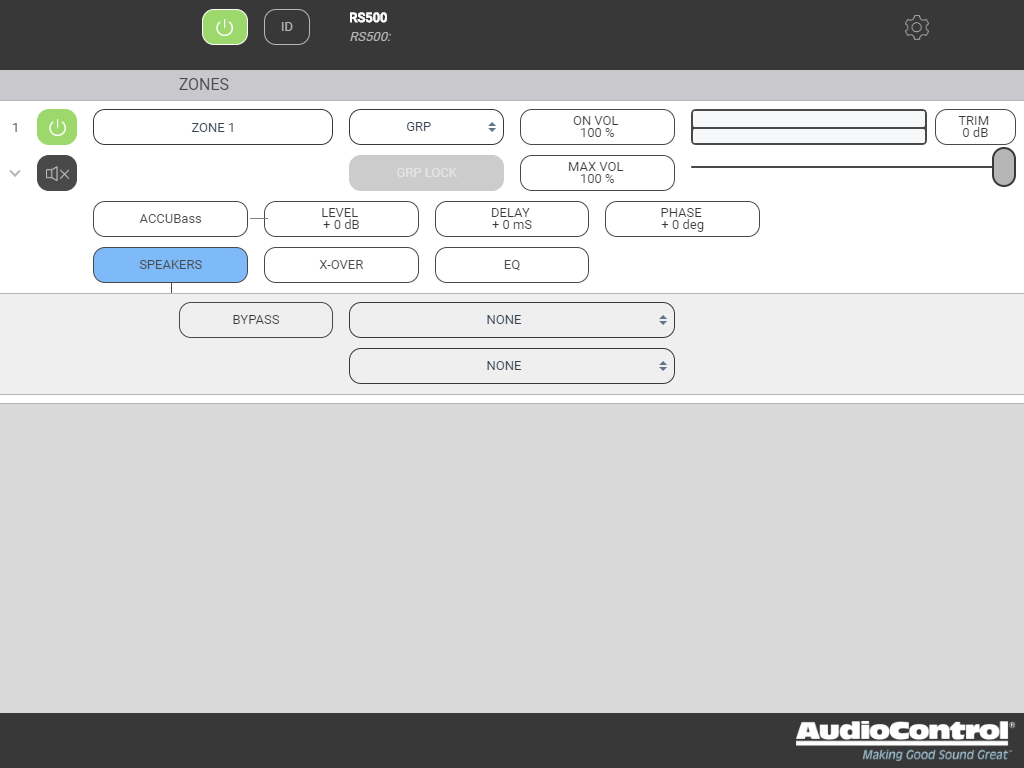Click the ID identify button
The width and height of the screenshot is (1024, 768).
tap(287, 27)
